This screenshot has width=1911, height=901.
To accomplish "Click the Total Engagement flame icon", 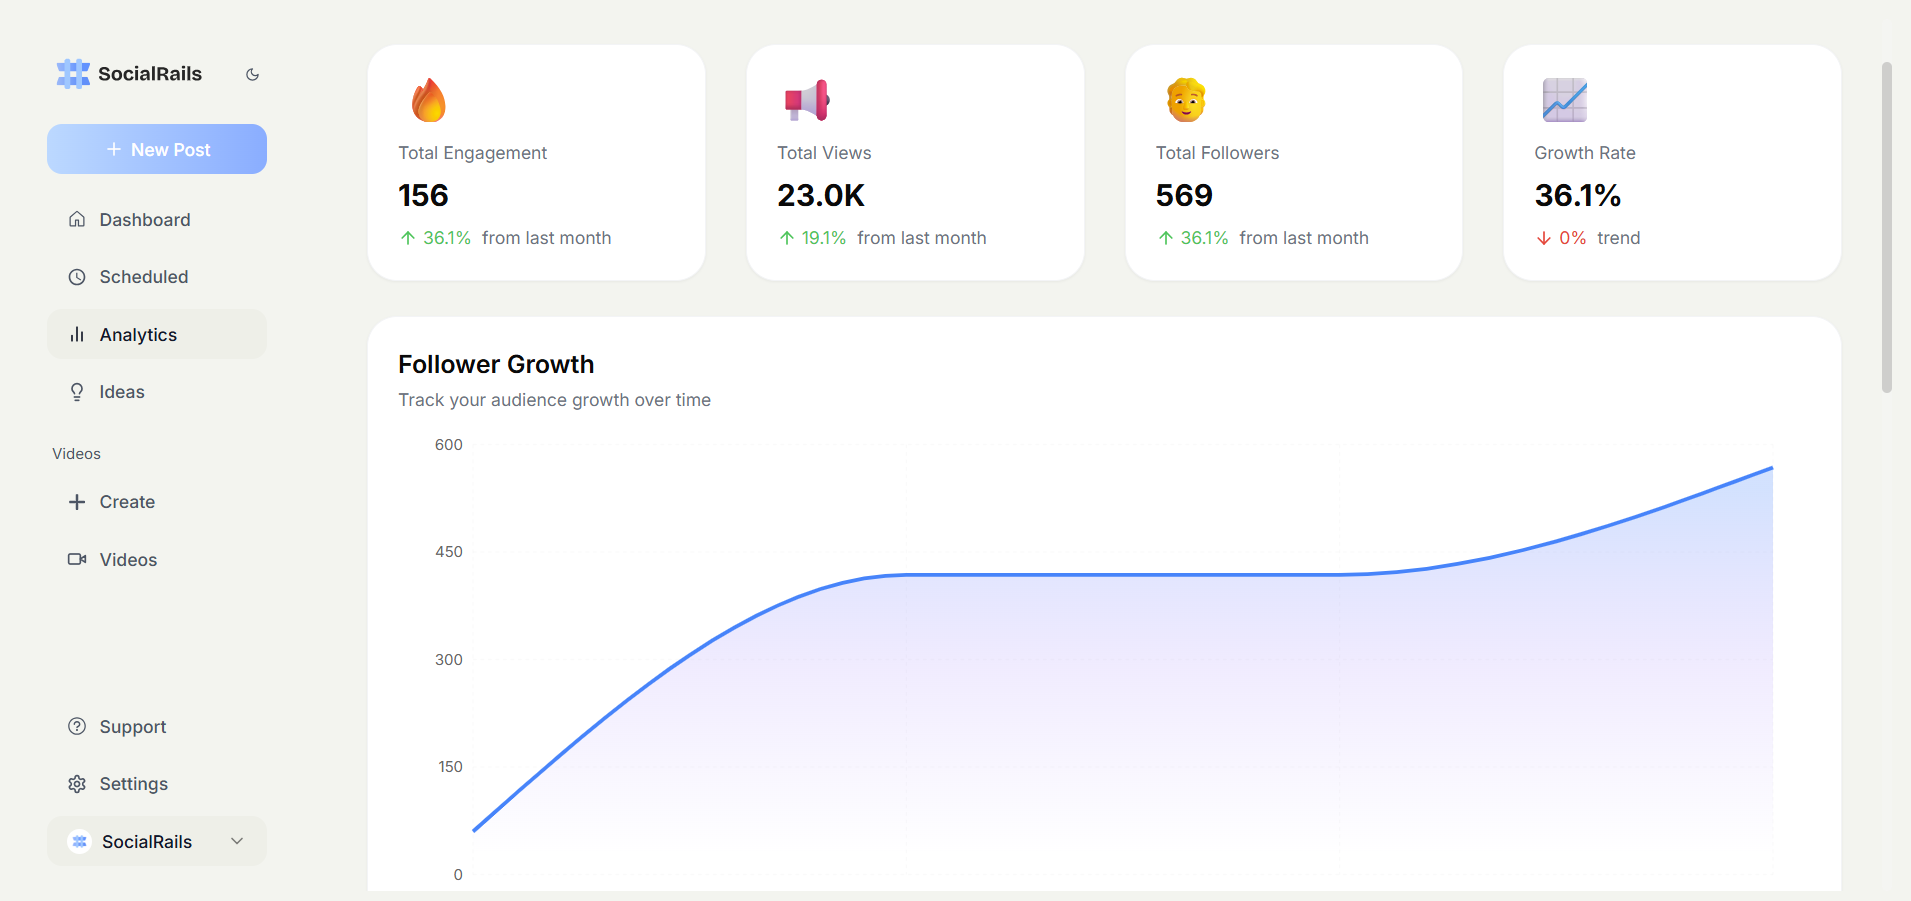I will [429, 100].
